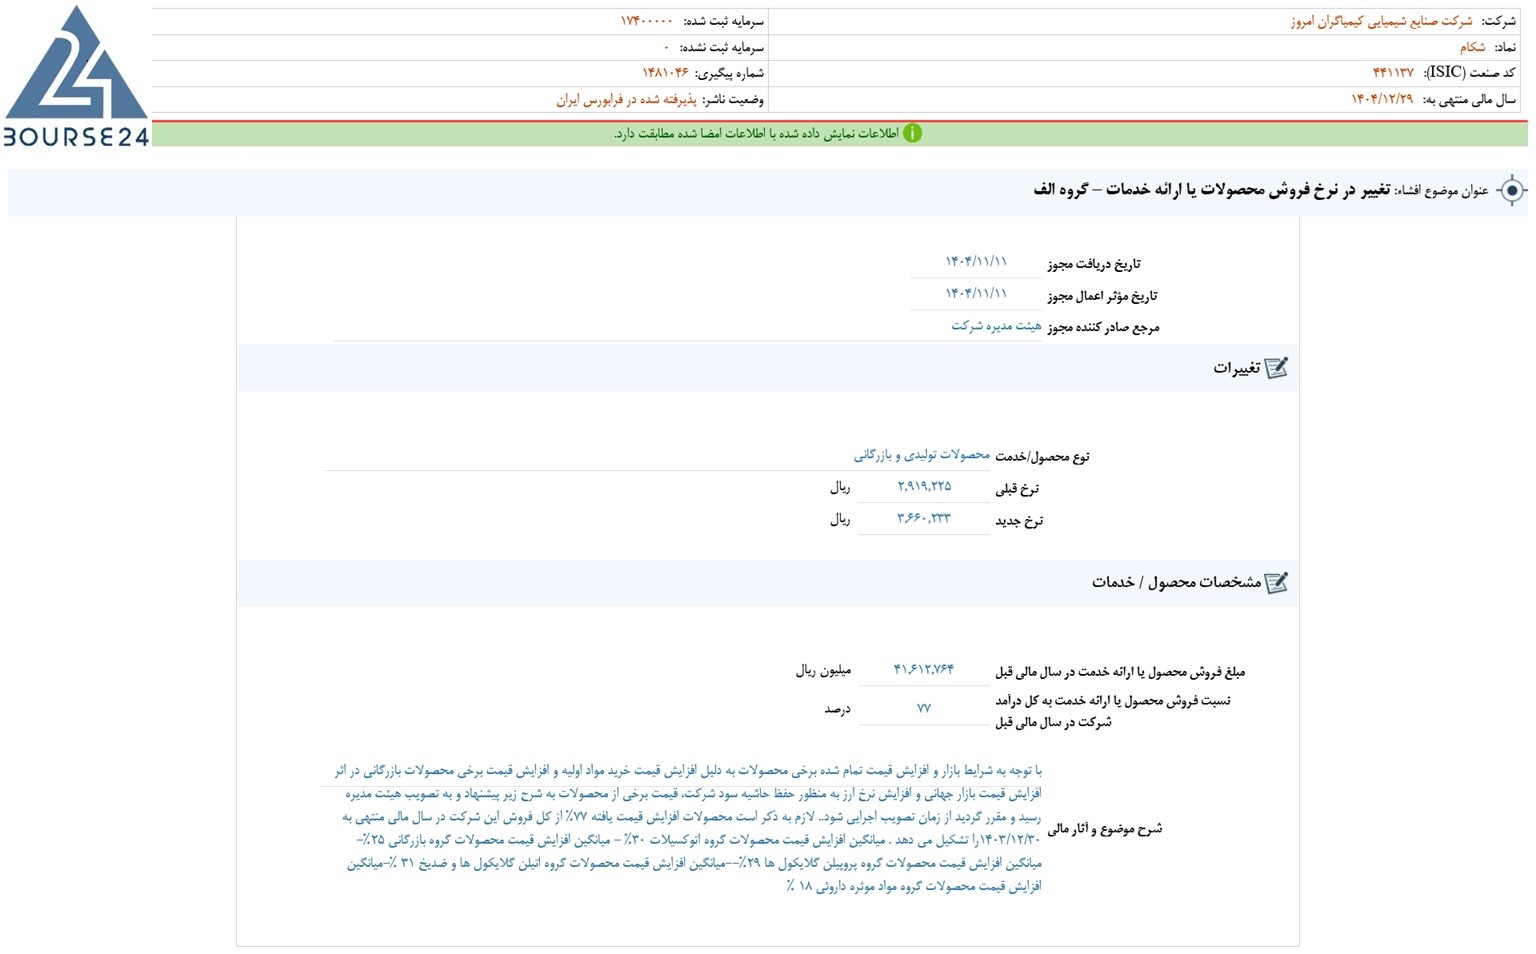The height and width of the screenshot is (954, 1536).
Task: Click the label نوع محصول/خدمت
Action: pyautogui.click(x=1042, y=456)
